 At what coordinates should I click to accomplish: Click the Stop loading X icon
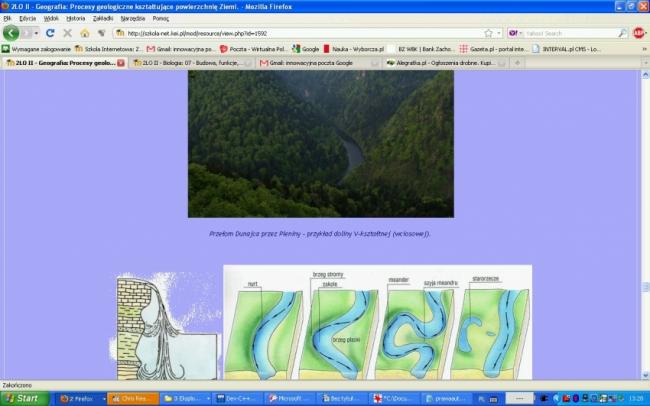point(67,33)
